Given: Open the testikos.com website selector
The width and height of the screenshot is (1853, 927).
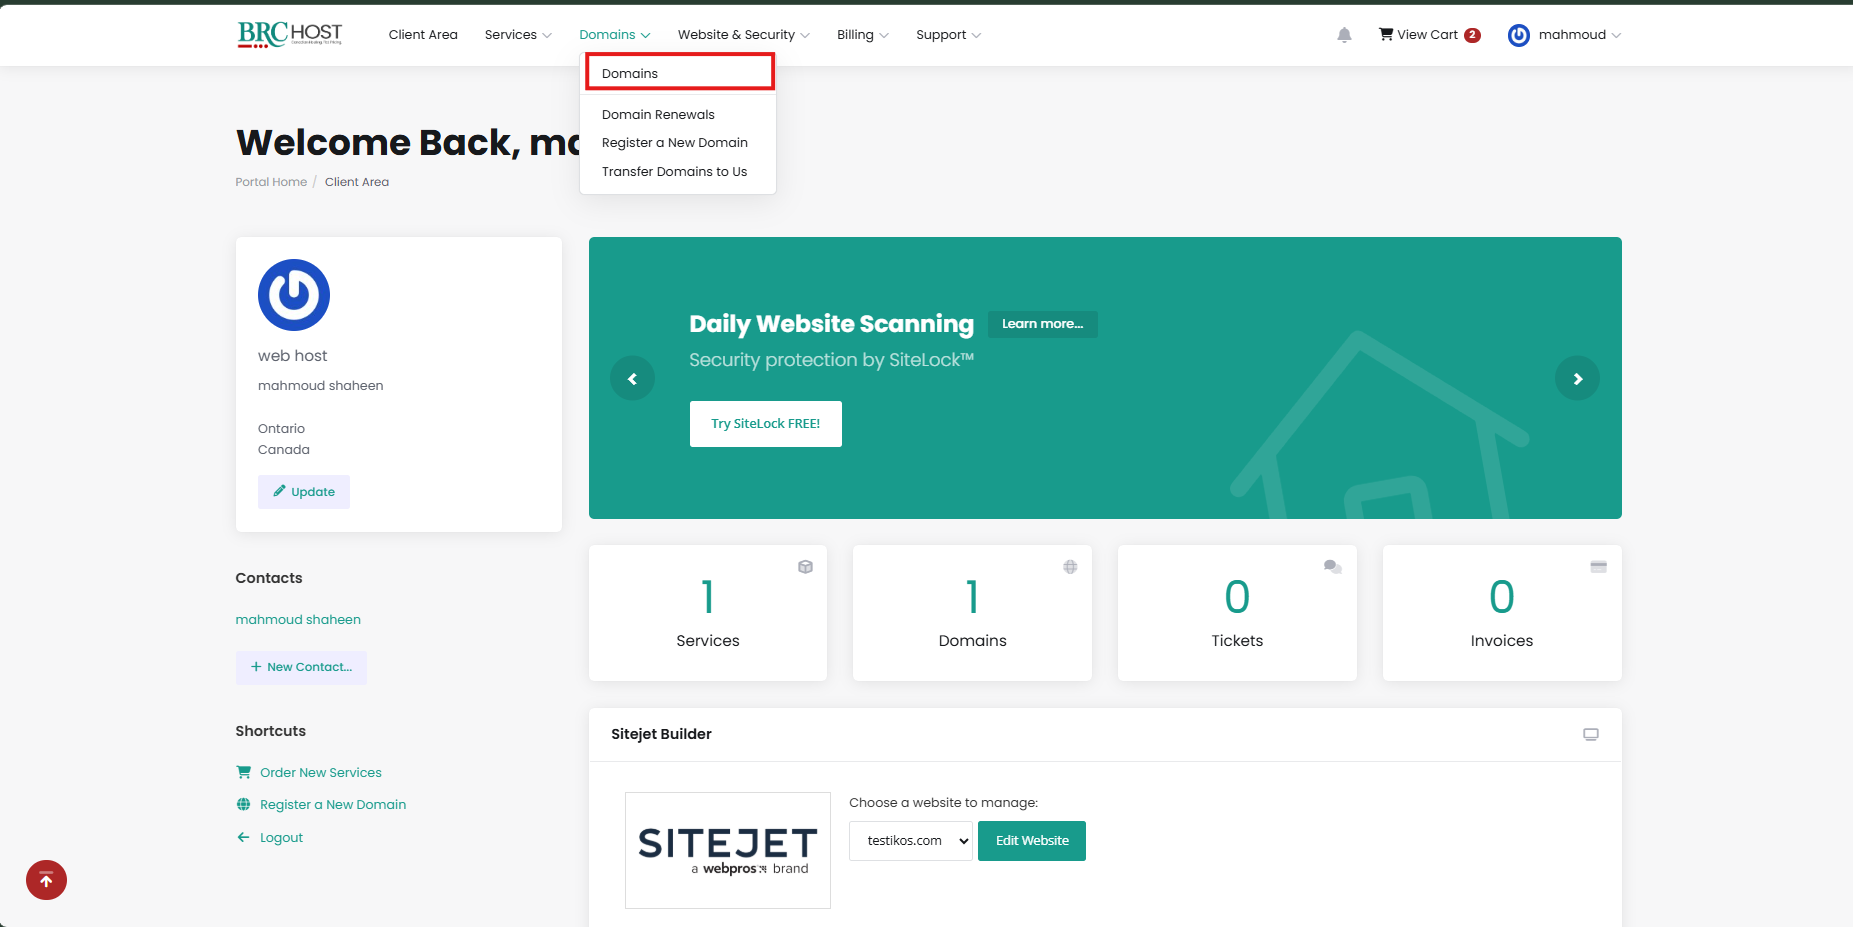Looking at the screenshot, I should (910, 841).
